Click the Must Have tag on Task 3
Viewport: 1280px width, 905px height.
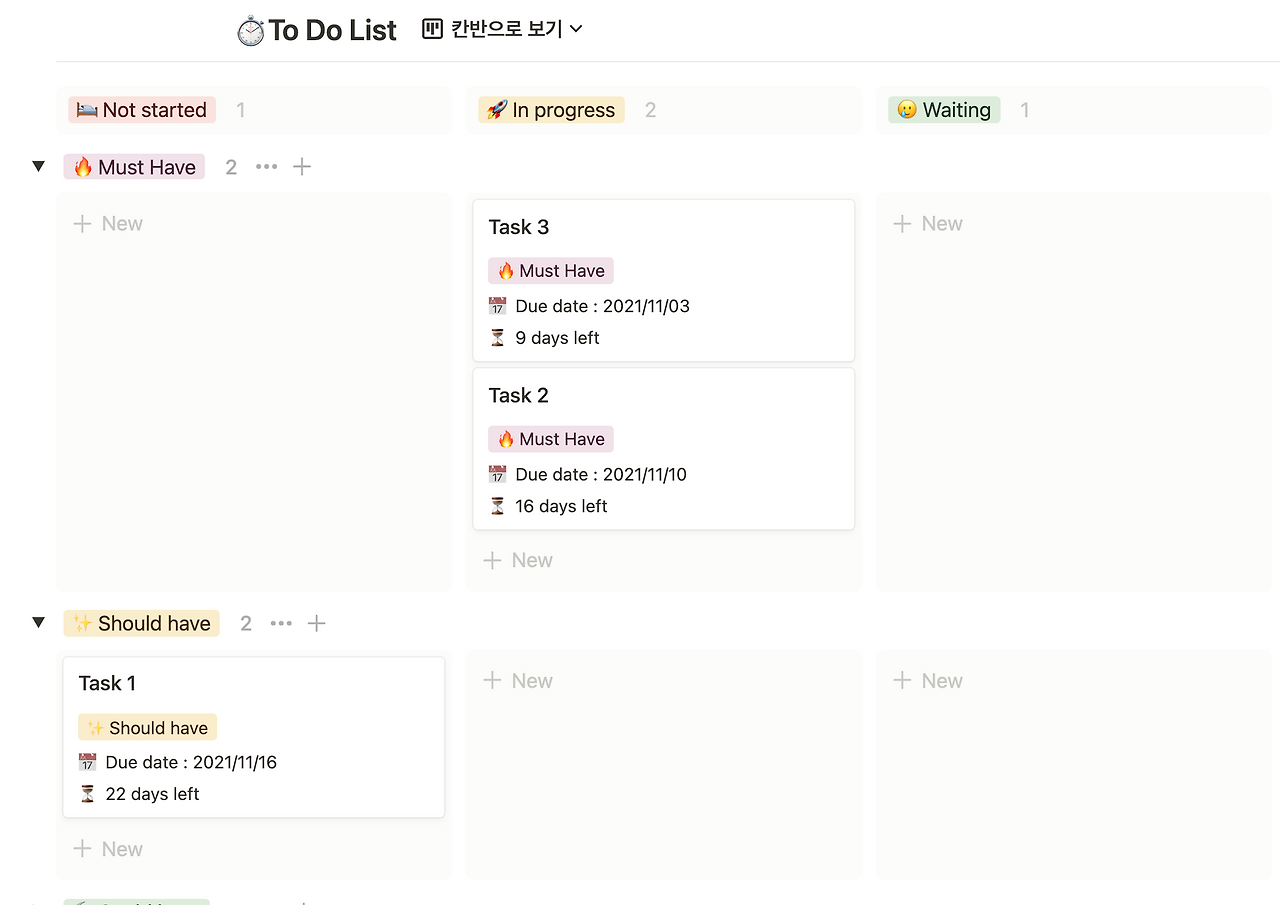(551, 271)
